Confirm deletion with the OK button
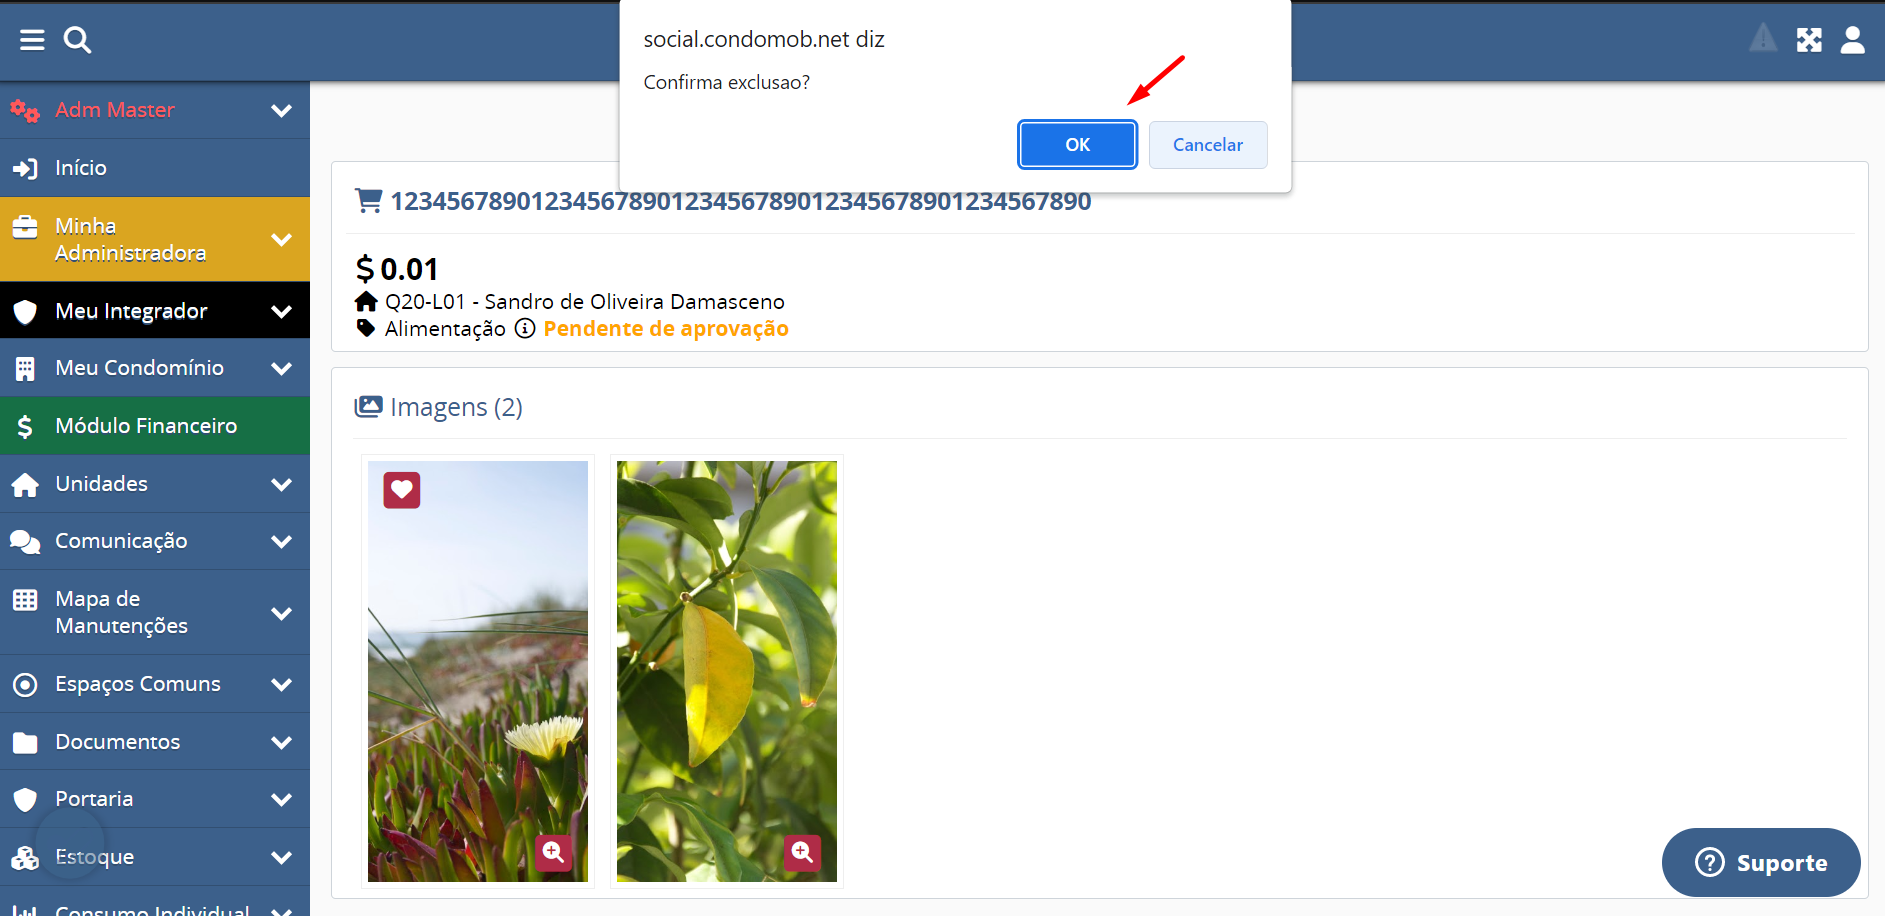The image size is (1885, 916). click(1077, 145)
